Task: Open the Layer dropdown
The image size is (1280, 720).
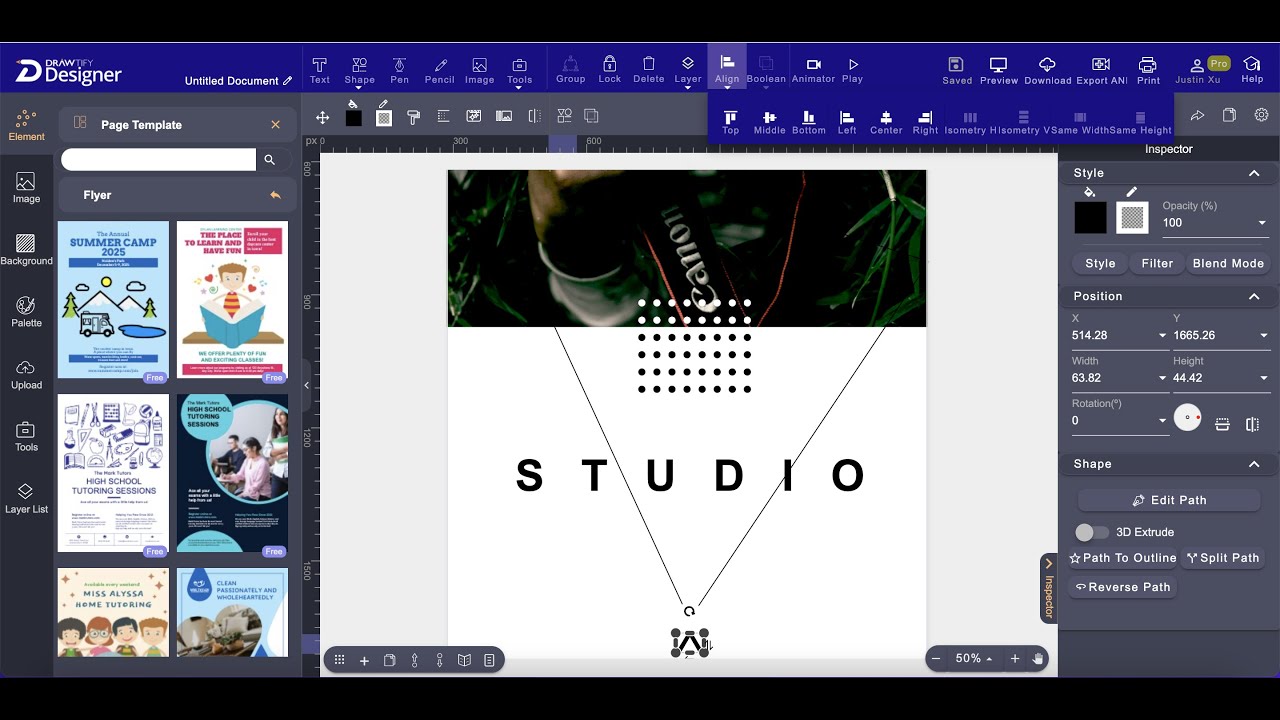Action: (x=687, y=70)
